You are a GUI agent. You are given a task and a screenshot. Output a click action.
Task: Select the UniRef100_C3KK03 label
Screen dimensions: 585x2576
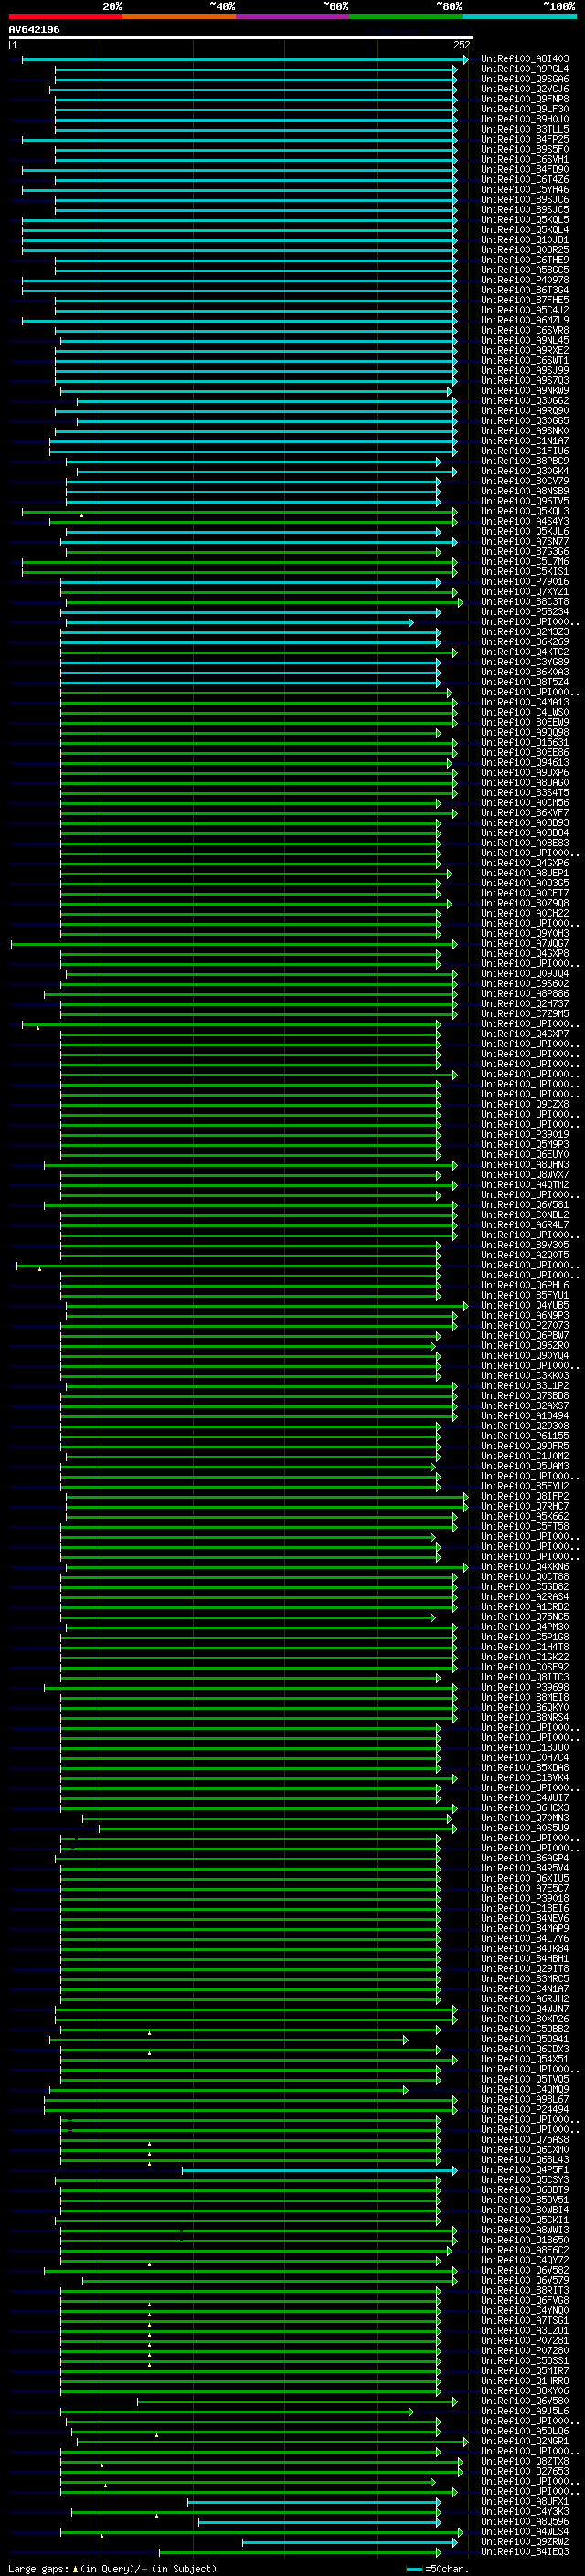point(525,1375)
